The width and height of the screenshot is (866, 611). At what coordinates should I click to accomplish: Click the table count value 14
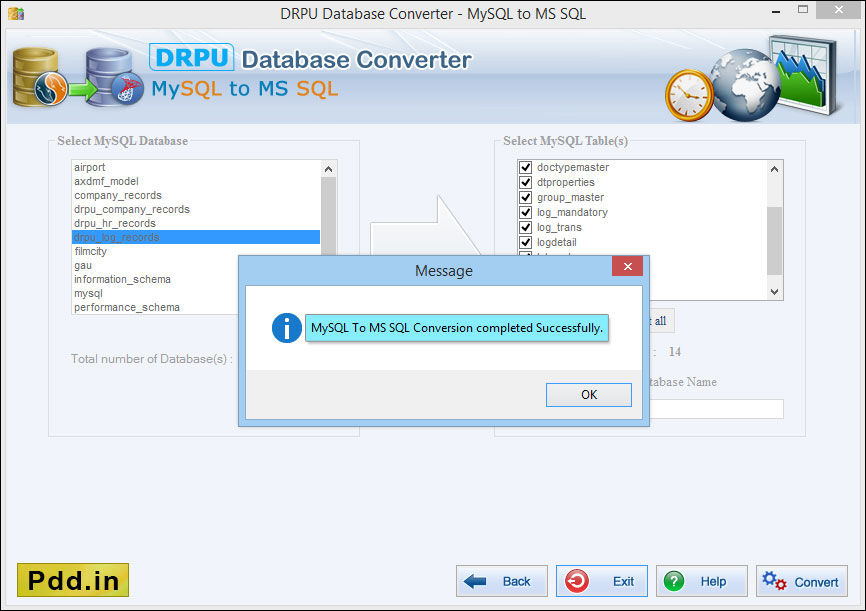point(674,352)
